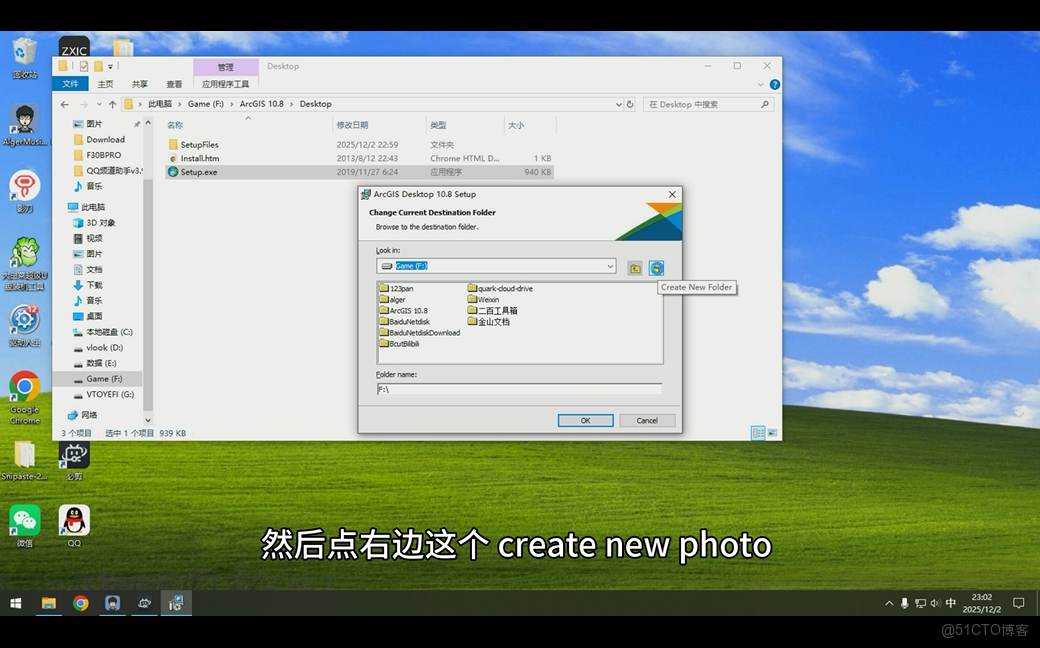Expand the ribbon with its chevron arrow
1040x648 pixels.
click(x=761, y=83)
